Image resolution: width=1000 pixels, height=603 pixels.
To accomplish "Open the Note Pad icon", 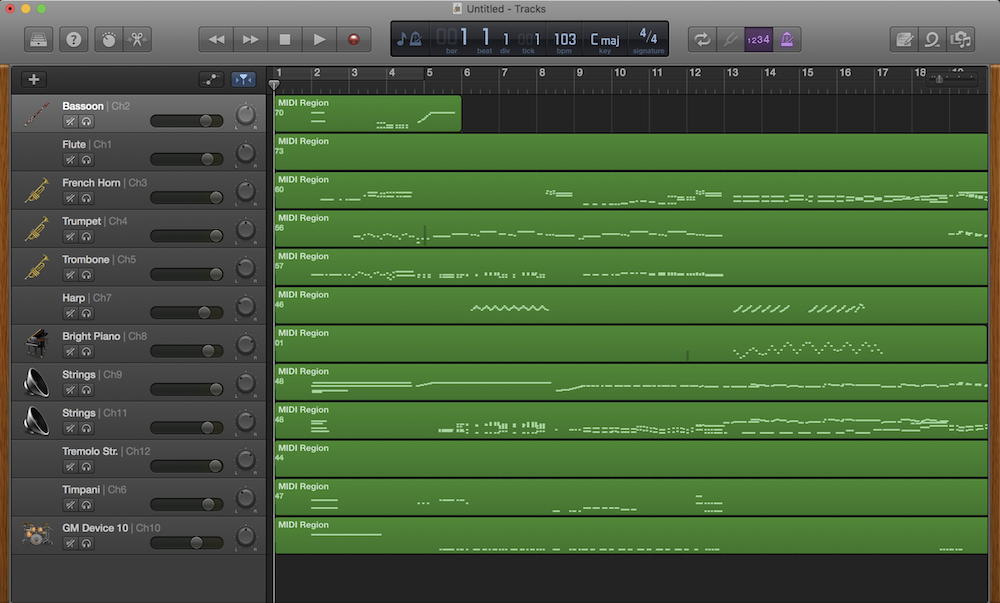I will (903, 39).
